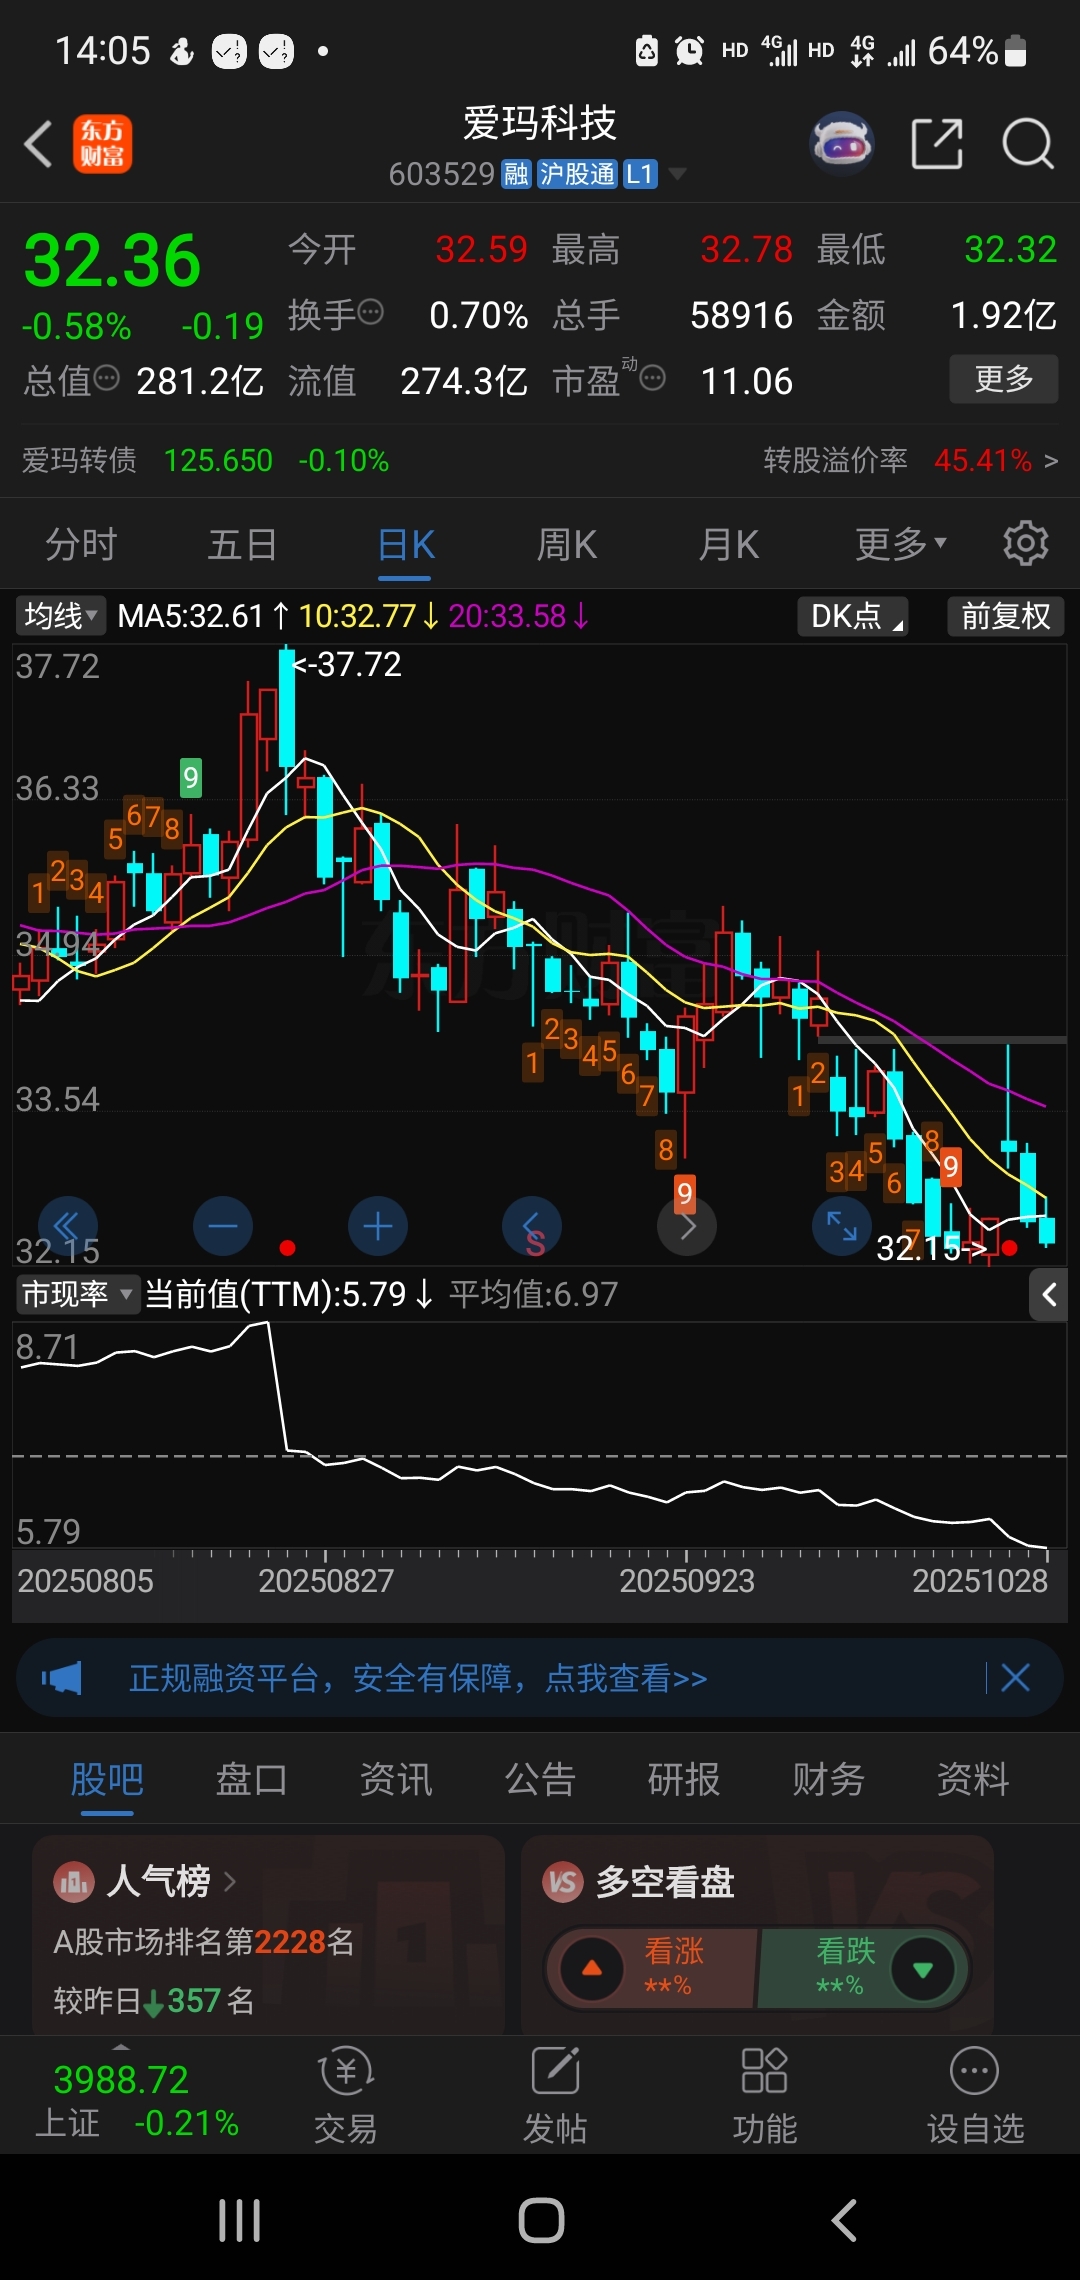Tap Android recent apps button
The height and width of the screenshot is (2280, 1080).
point(240,2221)
